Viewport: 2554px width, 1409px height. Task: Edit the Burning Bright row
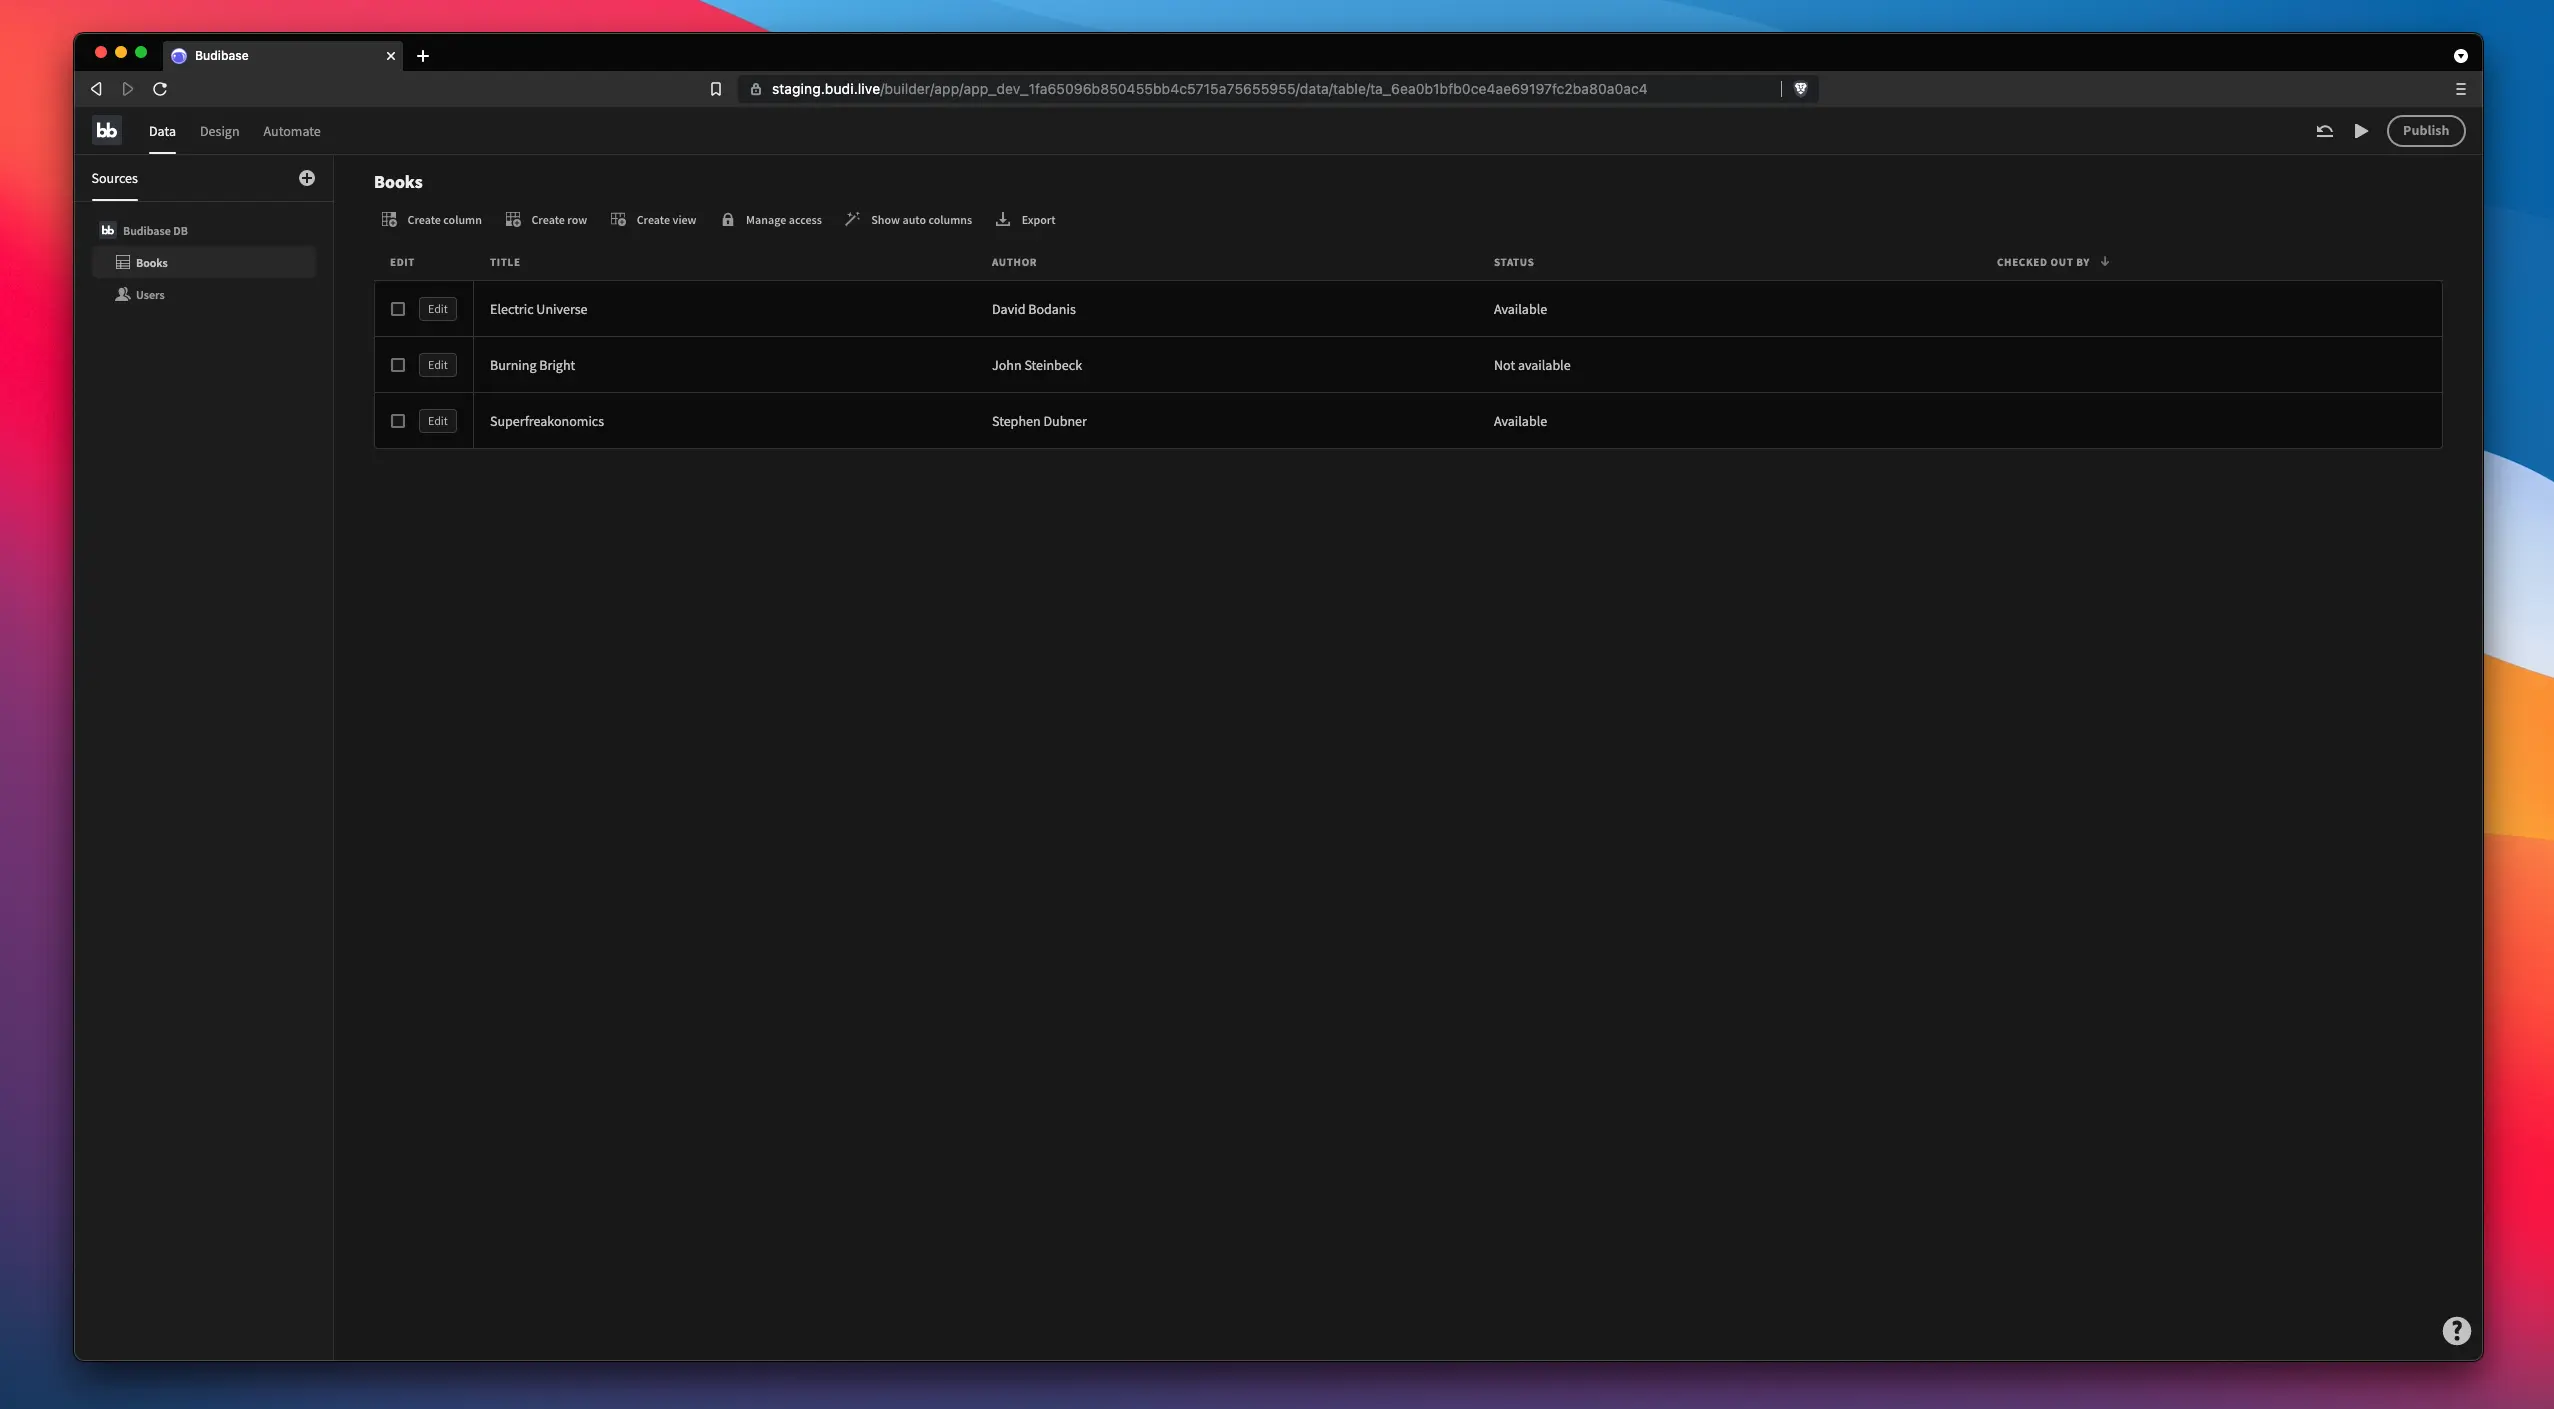click(437, 364)
